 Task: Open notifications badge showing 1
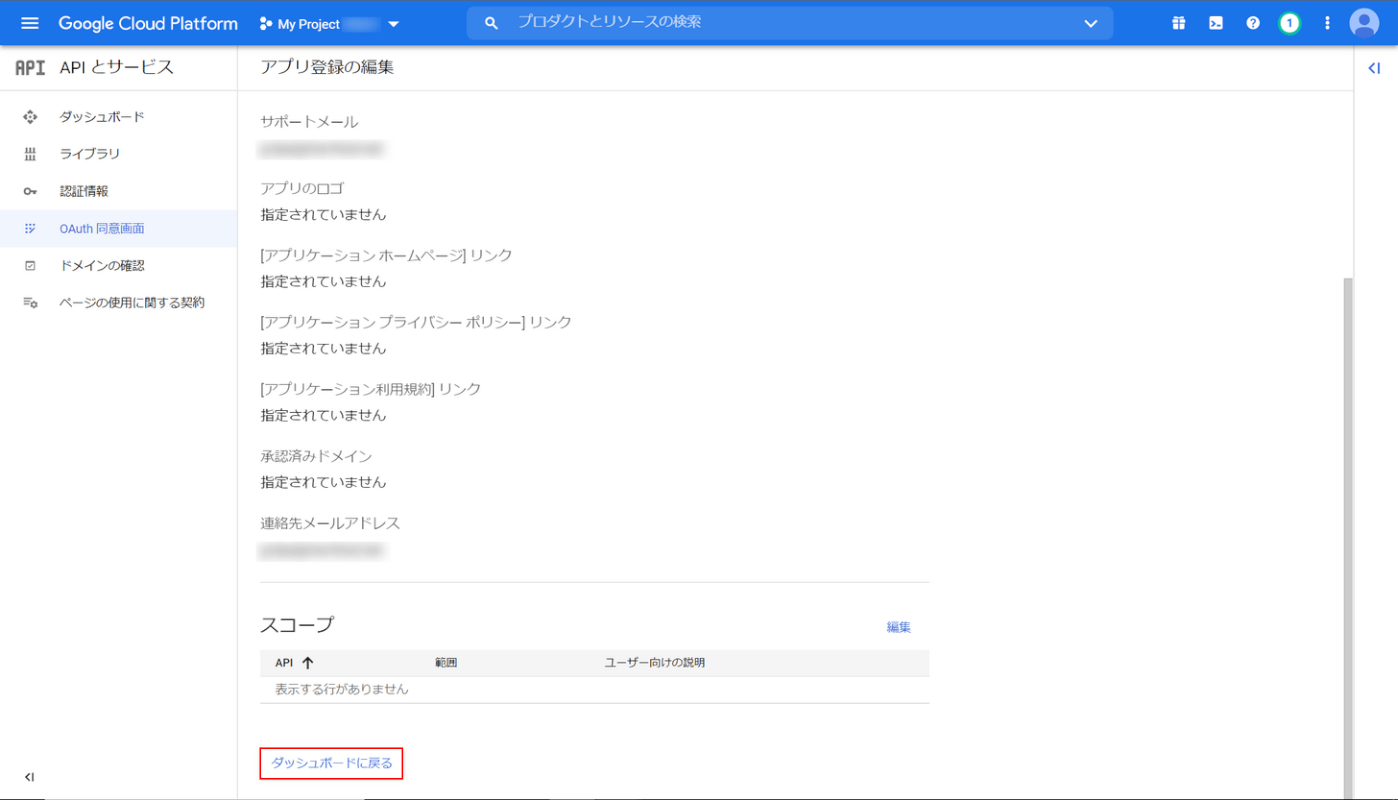[1289, 23]
